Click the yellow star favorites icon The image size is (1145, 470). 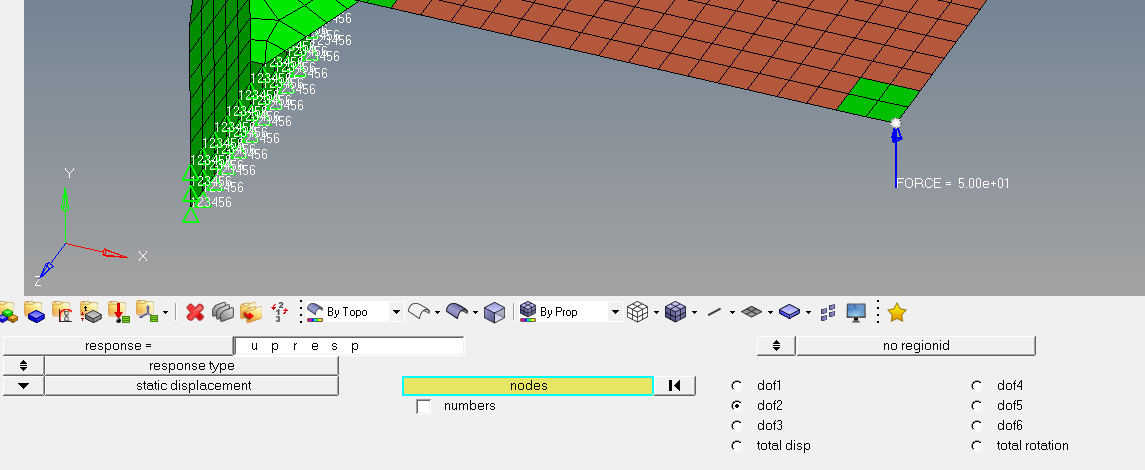(897, 312)
